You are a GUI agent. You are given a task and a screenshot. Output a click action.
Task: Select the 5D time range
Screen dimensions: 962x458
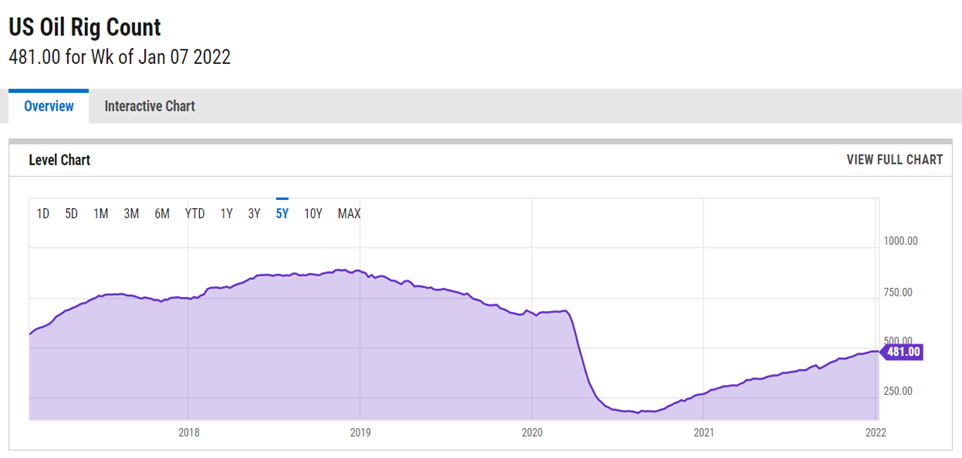[x=71, y=214]
